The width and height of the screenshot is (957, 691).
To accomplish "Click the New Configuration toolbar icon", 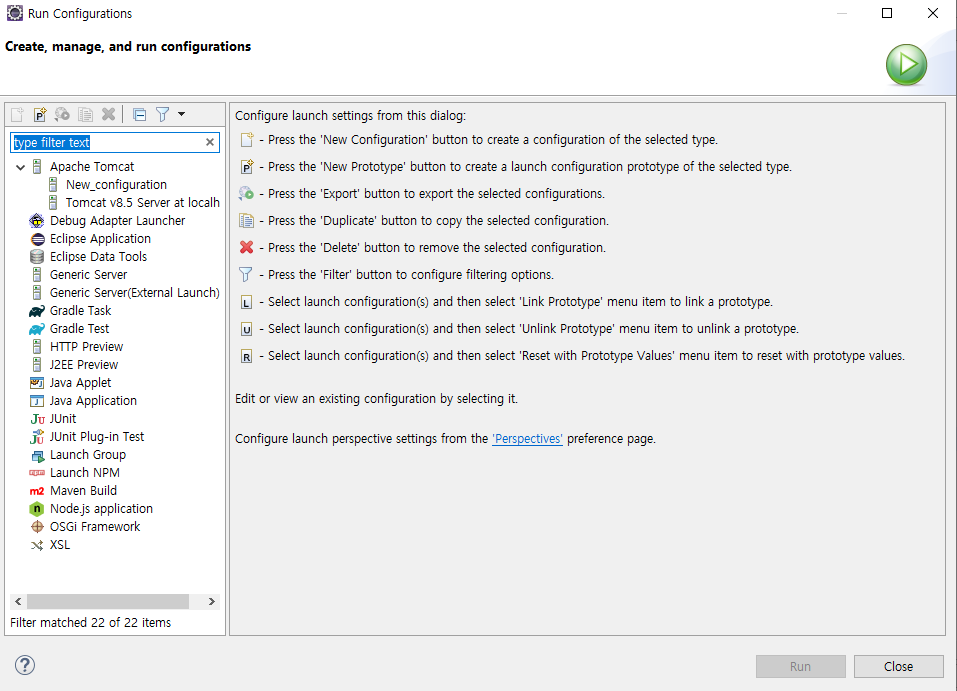I will tap(17, 114).
